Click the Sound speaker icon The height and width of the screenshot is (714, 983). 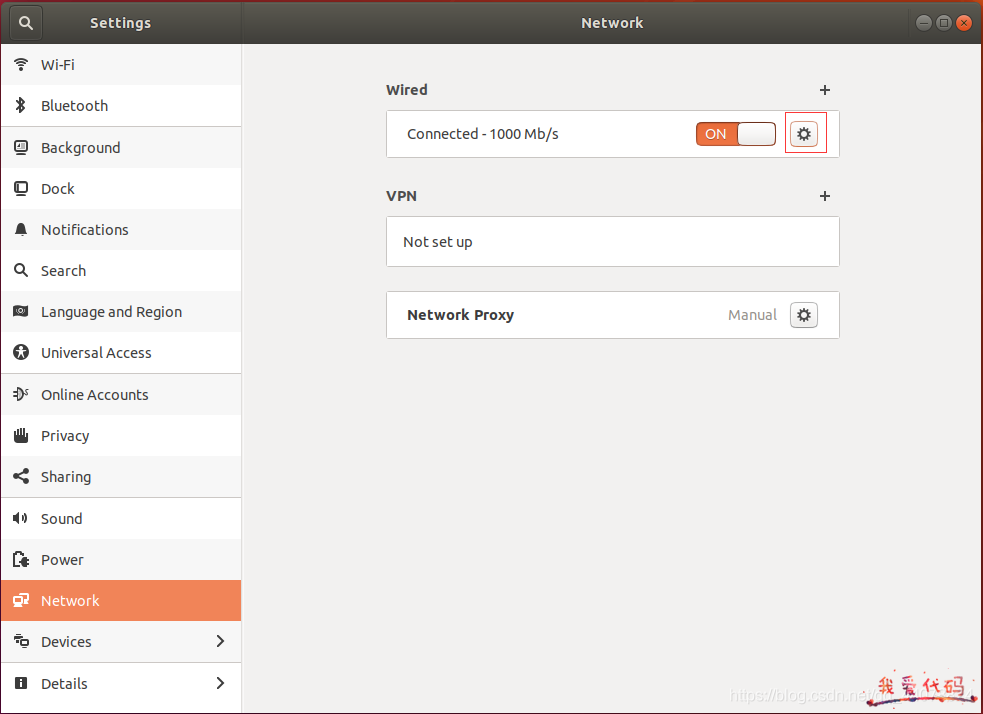point(21,518)
